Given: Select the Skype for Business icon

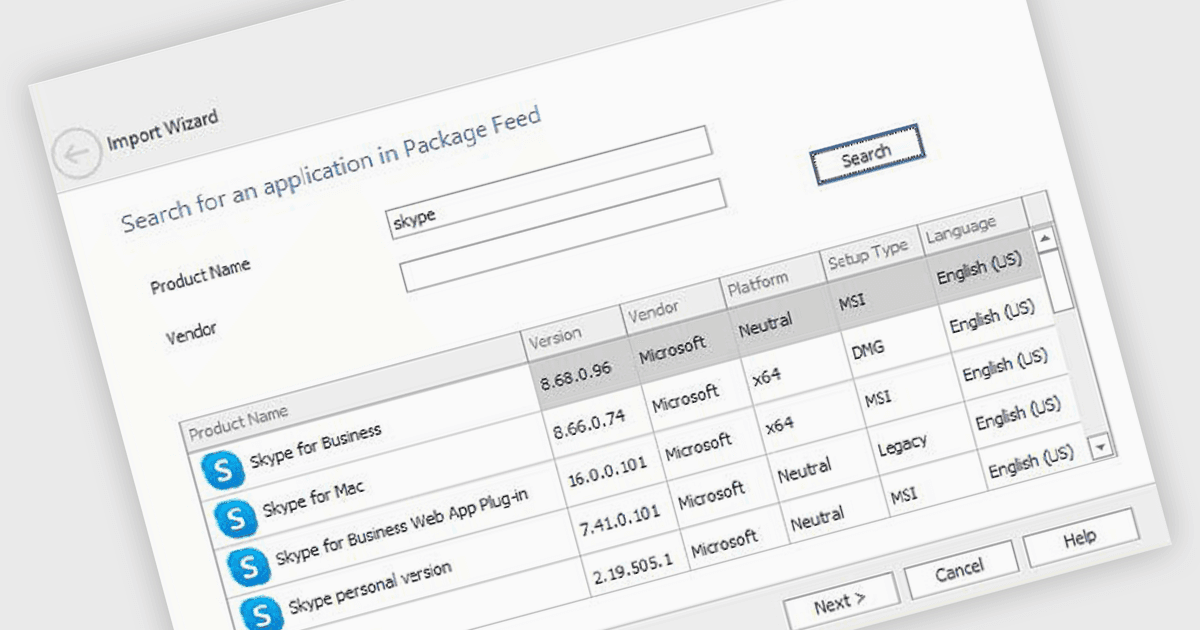Looking at the screenshot, I should [221, 471].
